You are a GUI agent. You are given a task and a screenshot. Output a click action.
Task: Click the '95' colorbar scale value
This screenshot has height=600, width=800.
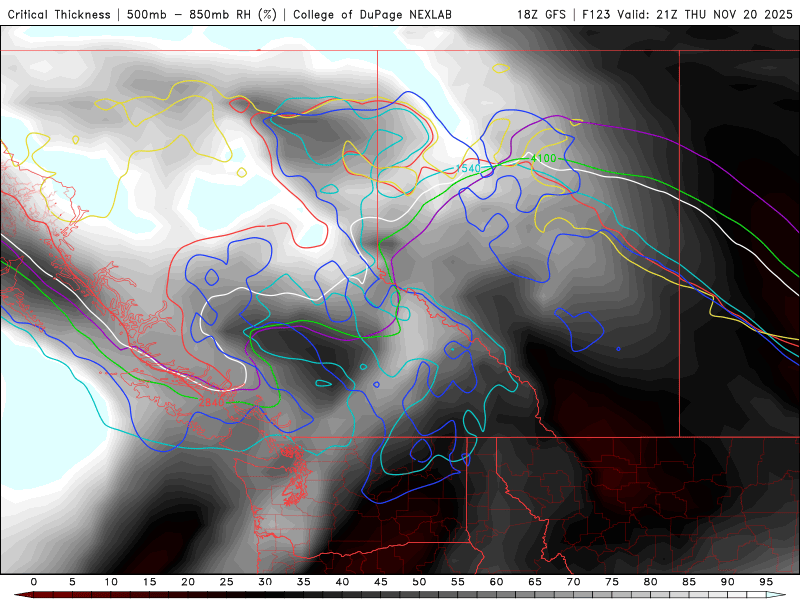point(765,582)
